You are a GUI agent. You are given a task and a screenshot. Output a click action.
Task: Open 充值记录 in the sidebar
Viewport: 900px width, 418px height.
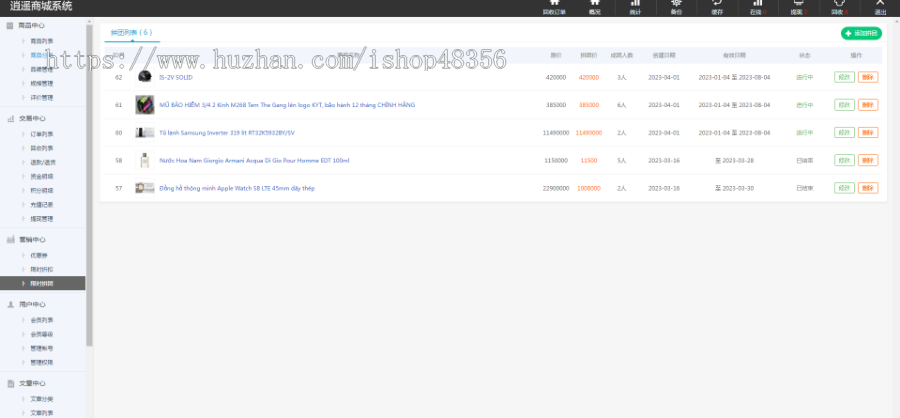click(x=41, y=204)
